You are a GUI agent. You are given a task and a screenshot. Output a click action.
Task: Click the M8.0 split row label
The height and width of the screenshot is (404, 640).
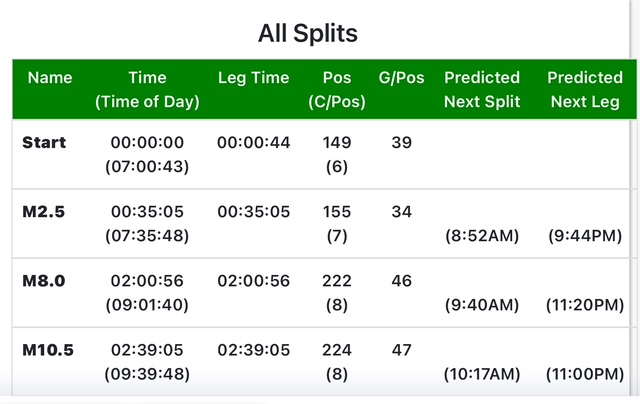point(44,282)
